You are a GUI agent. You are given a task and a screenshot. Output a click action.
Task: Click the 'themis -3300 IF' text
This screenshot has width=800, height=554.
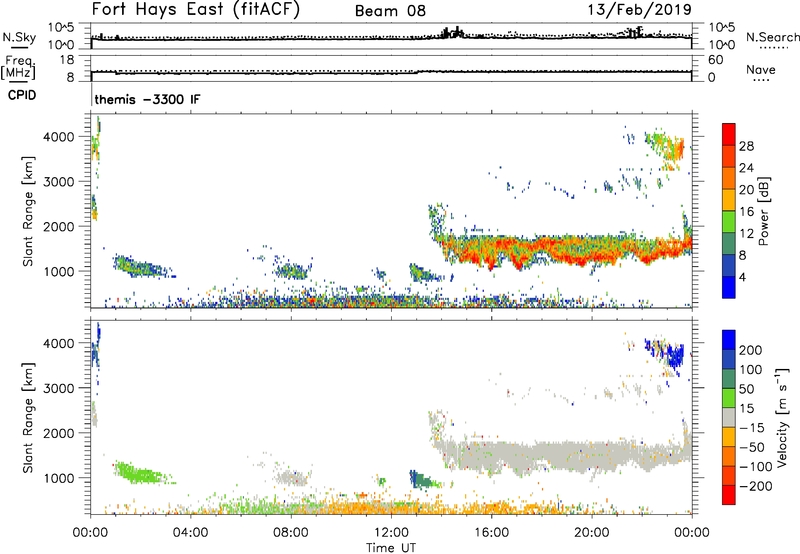[x=147, y=99]
